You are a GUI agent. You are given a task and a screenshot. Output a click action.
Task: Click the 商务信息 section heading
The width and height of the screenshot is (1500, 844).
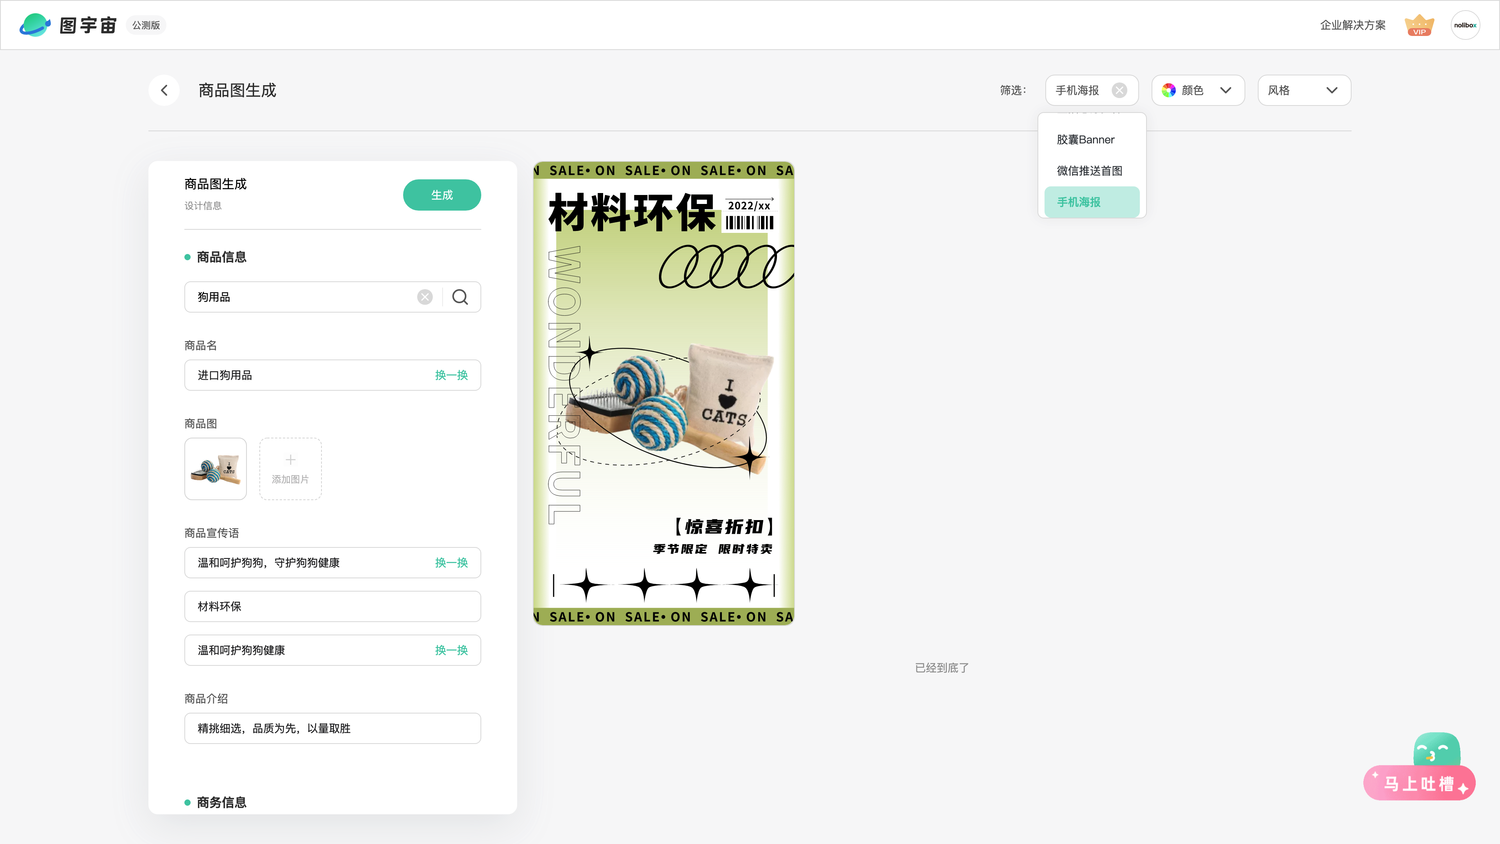coord(221,802)
